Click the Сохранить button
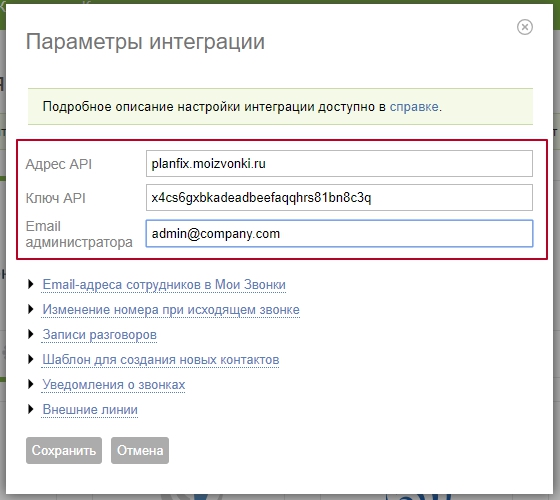This screenshot has height=500, width=560. click(64, 450)
